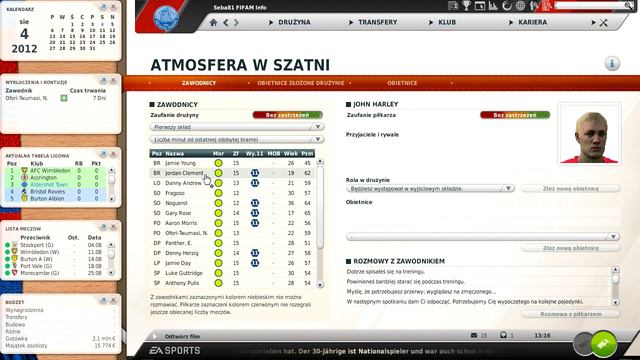640x360 pixels.
Task: Open the empty Obietnice dropdown
Action: (x=482, y=237)
